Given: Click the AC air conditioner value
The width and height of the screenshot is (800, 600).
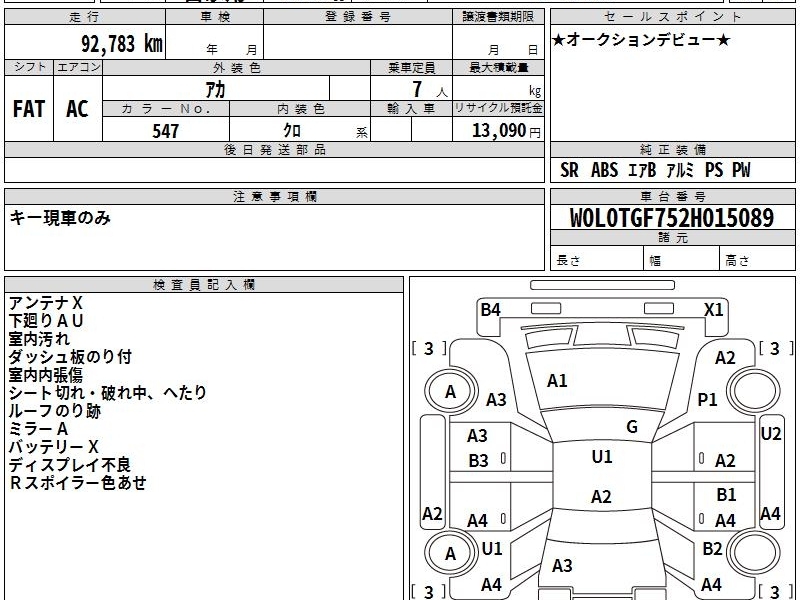Looking at the screenshot, I should (x=78, y=109).
